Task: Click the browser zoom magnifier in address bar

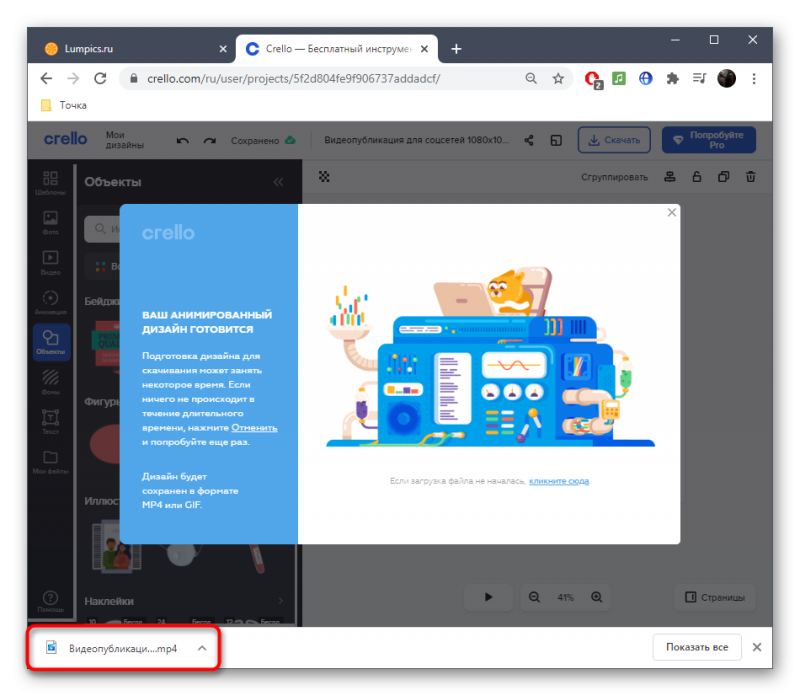Action: [531, 79]
